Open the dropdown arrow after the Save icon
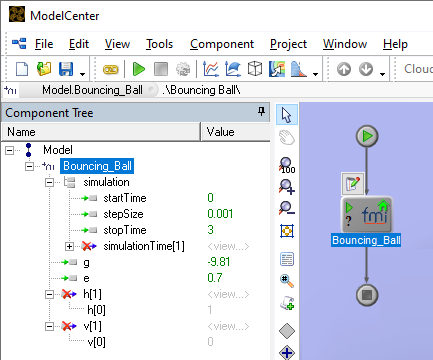 (x=82, y=74)
